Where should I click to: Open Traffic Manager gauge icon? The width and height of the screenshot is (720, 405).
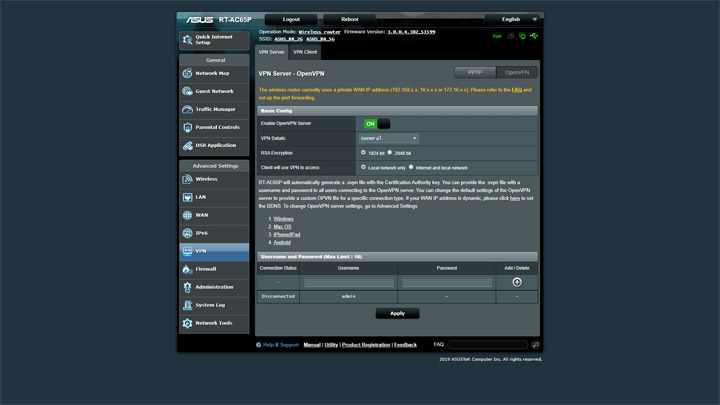[x=187, y=109]
